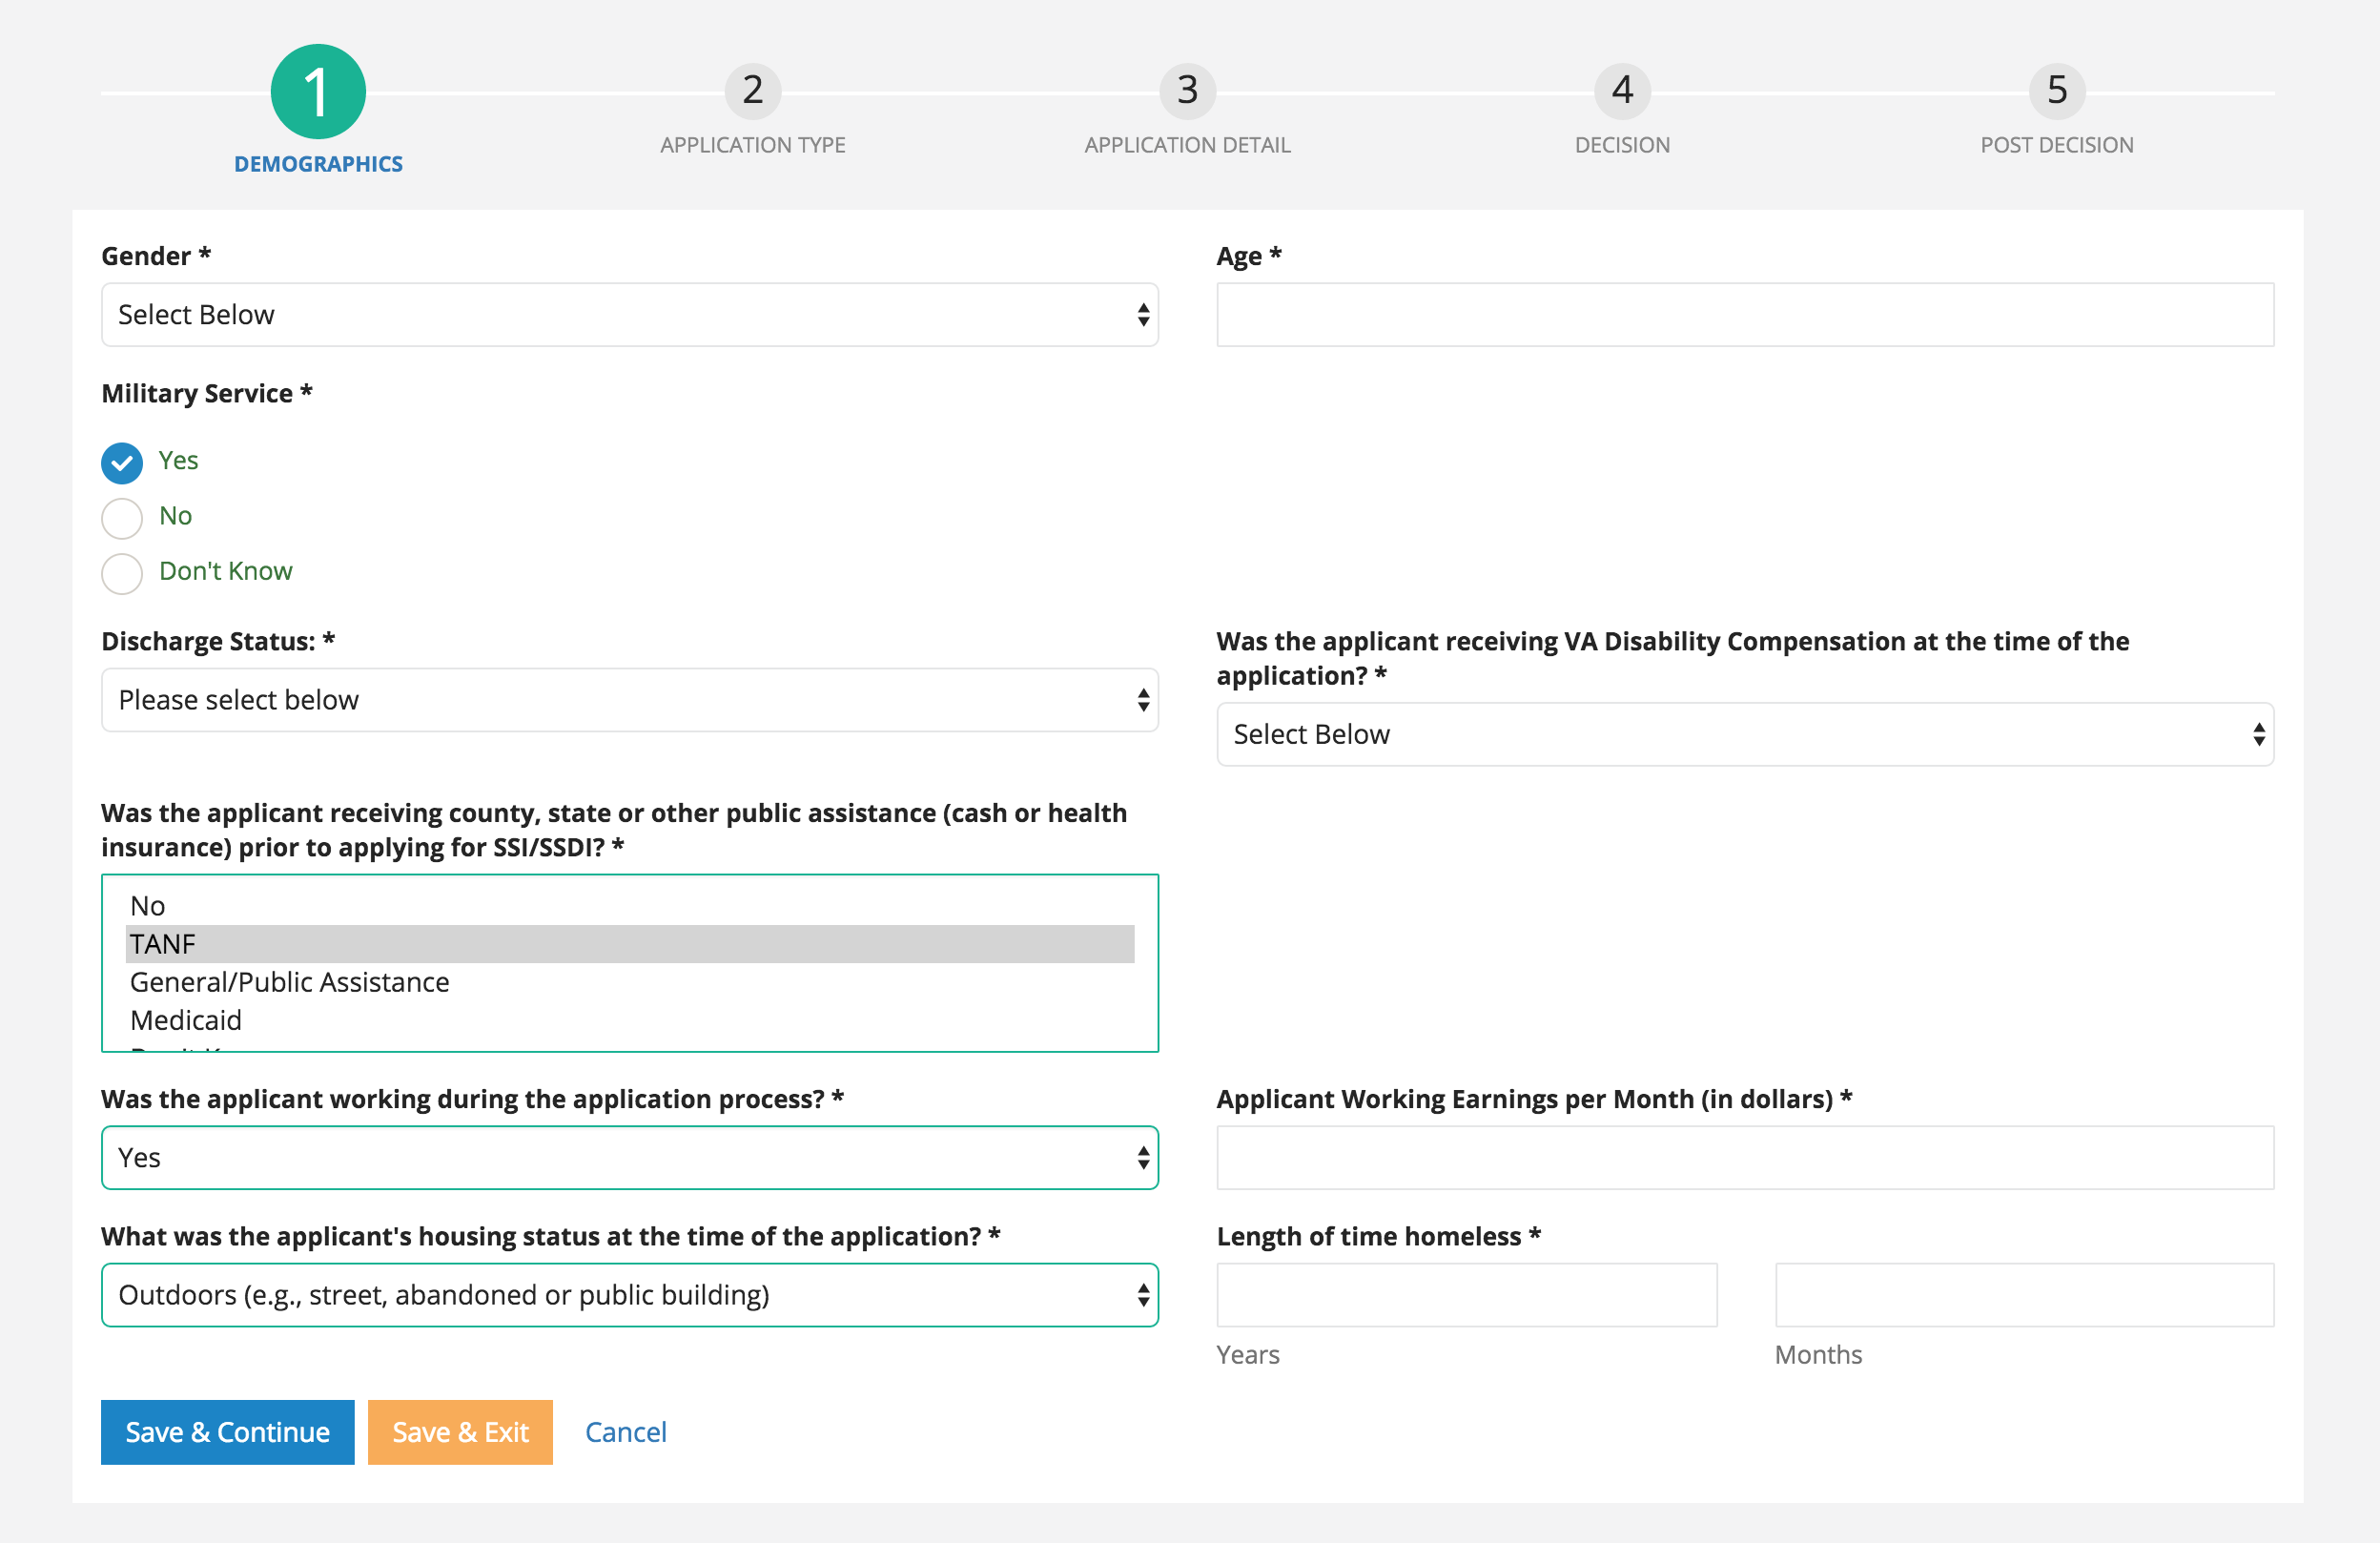Jump to step 3 Application Detail

(x=1187, y=92)
